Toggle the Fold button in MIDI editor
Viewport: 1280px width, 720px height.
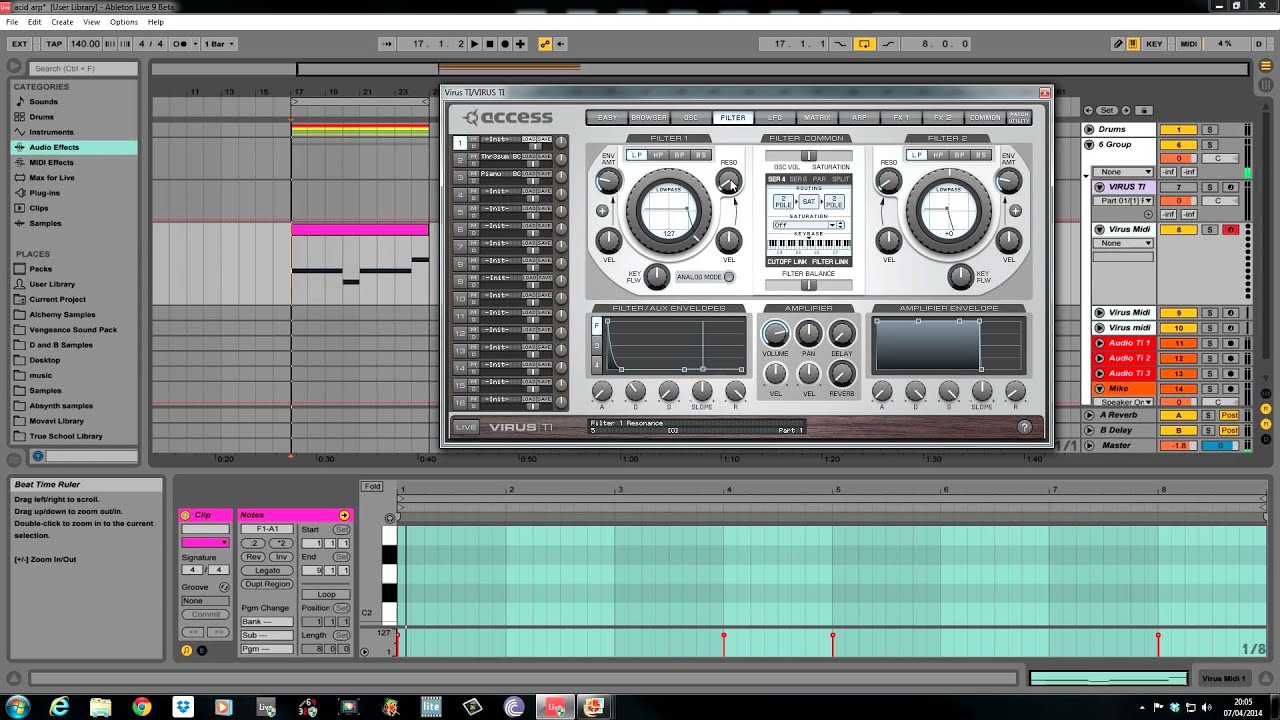point(372,487)
